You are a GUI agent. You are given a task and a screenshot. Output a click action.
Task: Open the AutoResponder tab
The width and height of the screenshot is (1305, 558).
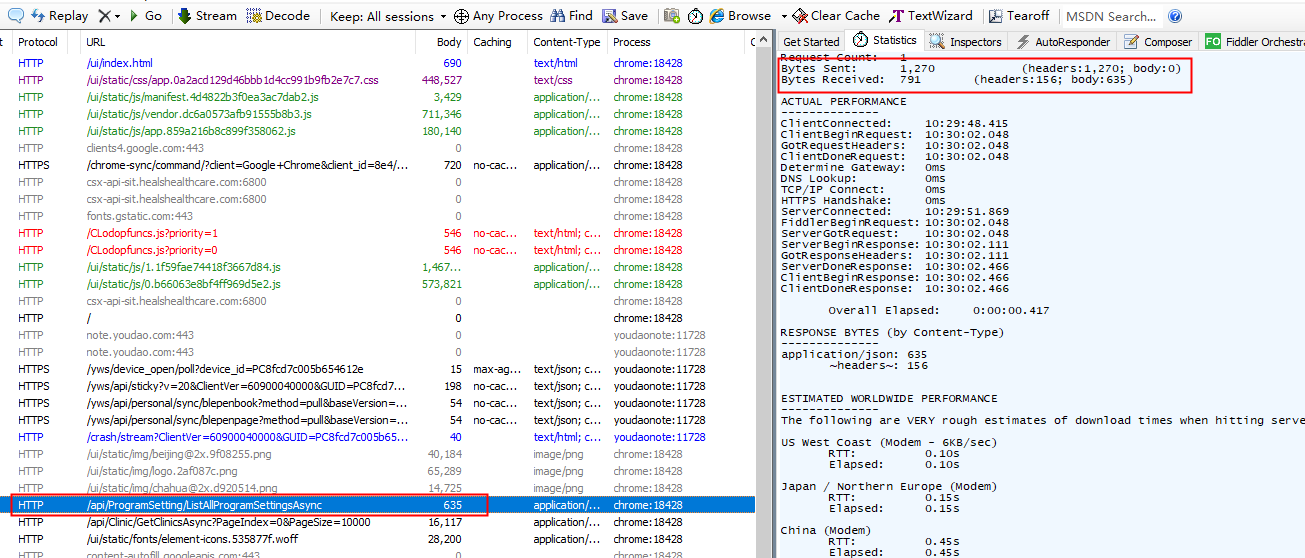coord(1063,42)
